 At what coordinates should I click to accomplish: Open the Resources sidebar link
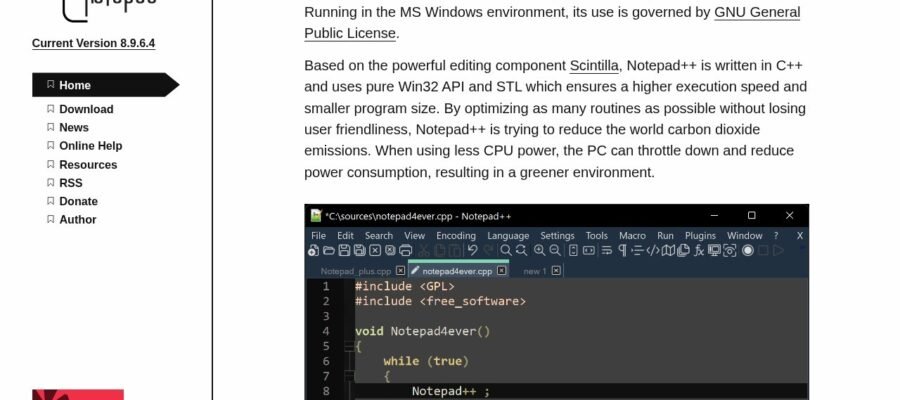coord(88,165)
